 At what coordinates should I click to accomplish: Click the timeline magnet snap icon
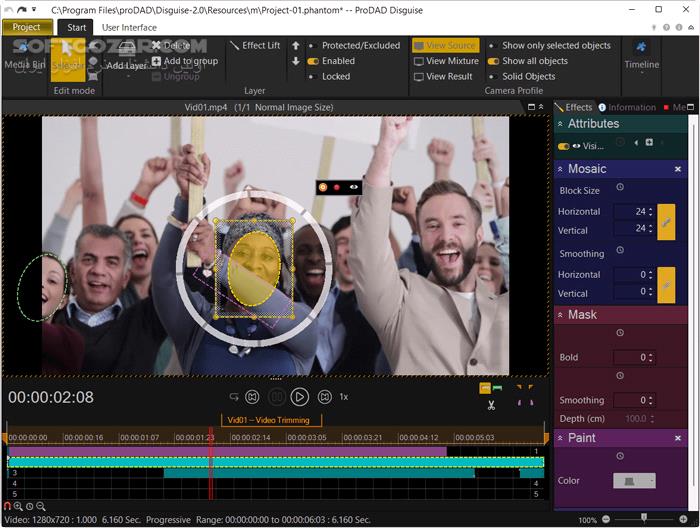point(8,506)
